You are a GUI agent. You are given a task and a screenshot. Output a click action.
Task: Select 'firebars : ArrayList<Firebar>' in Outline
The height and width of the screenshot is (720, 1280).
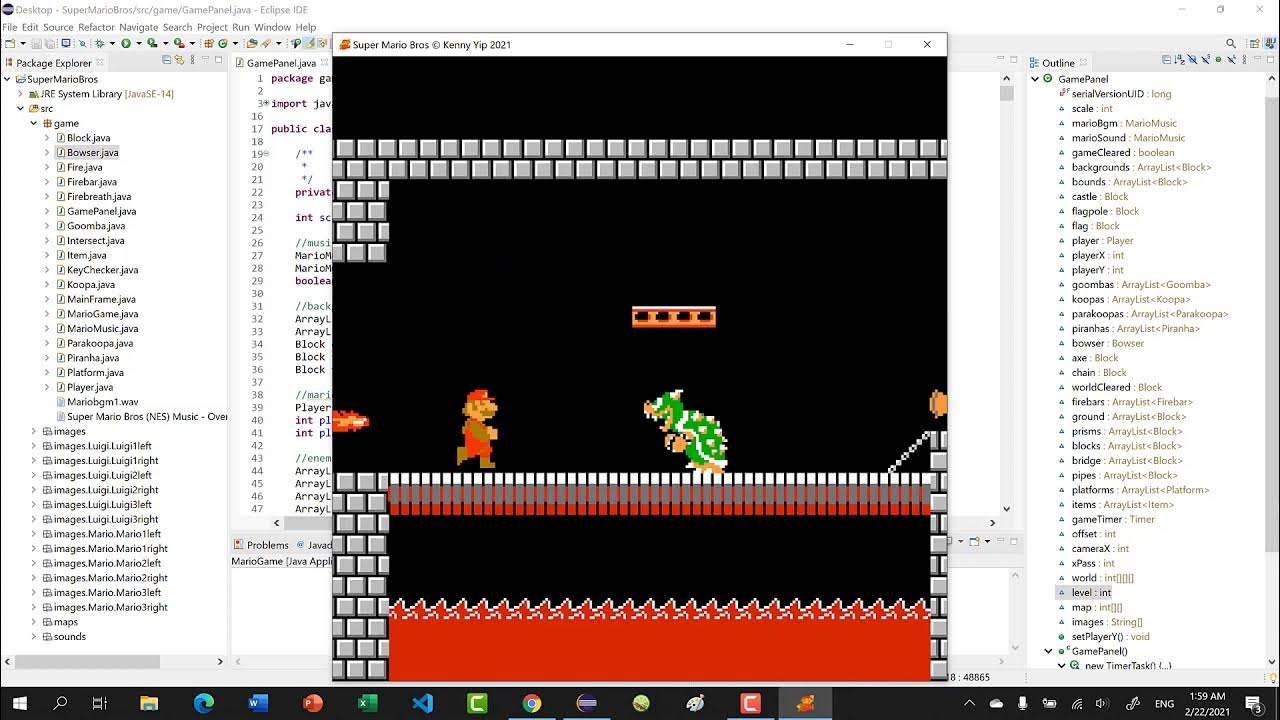coord(1130,402)
